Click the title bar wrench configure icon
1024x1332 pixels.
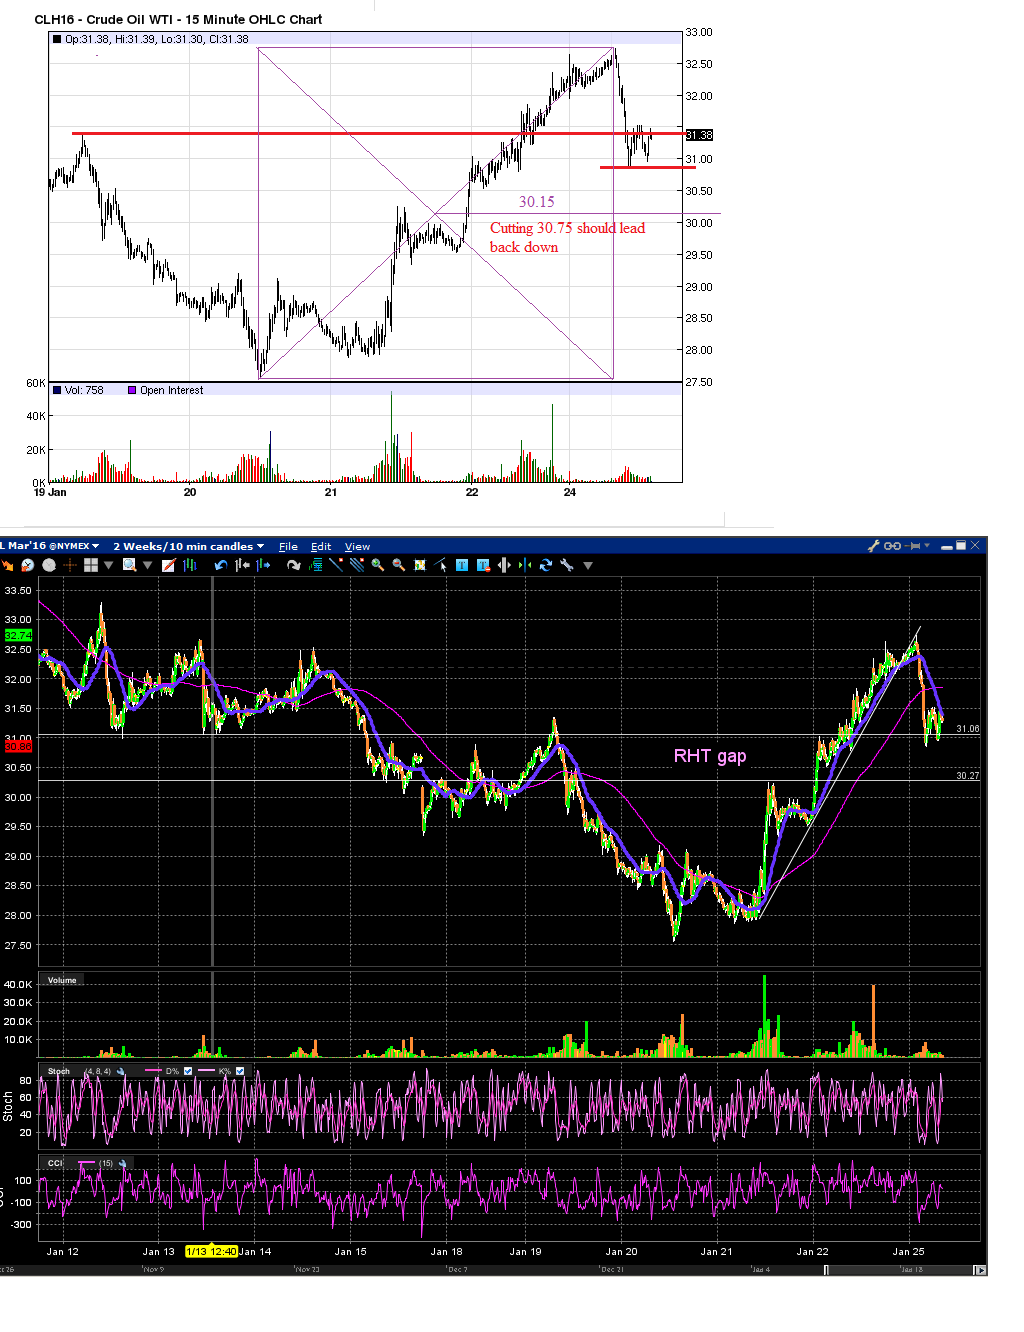pos(874,546)
